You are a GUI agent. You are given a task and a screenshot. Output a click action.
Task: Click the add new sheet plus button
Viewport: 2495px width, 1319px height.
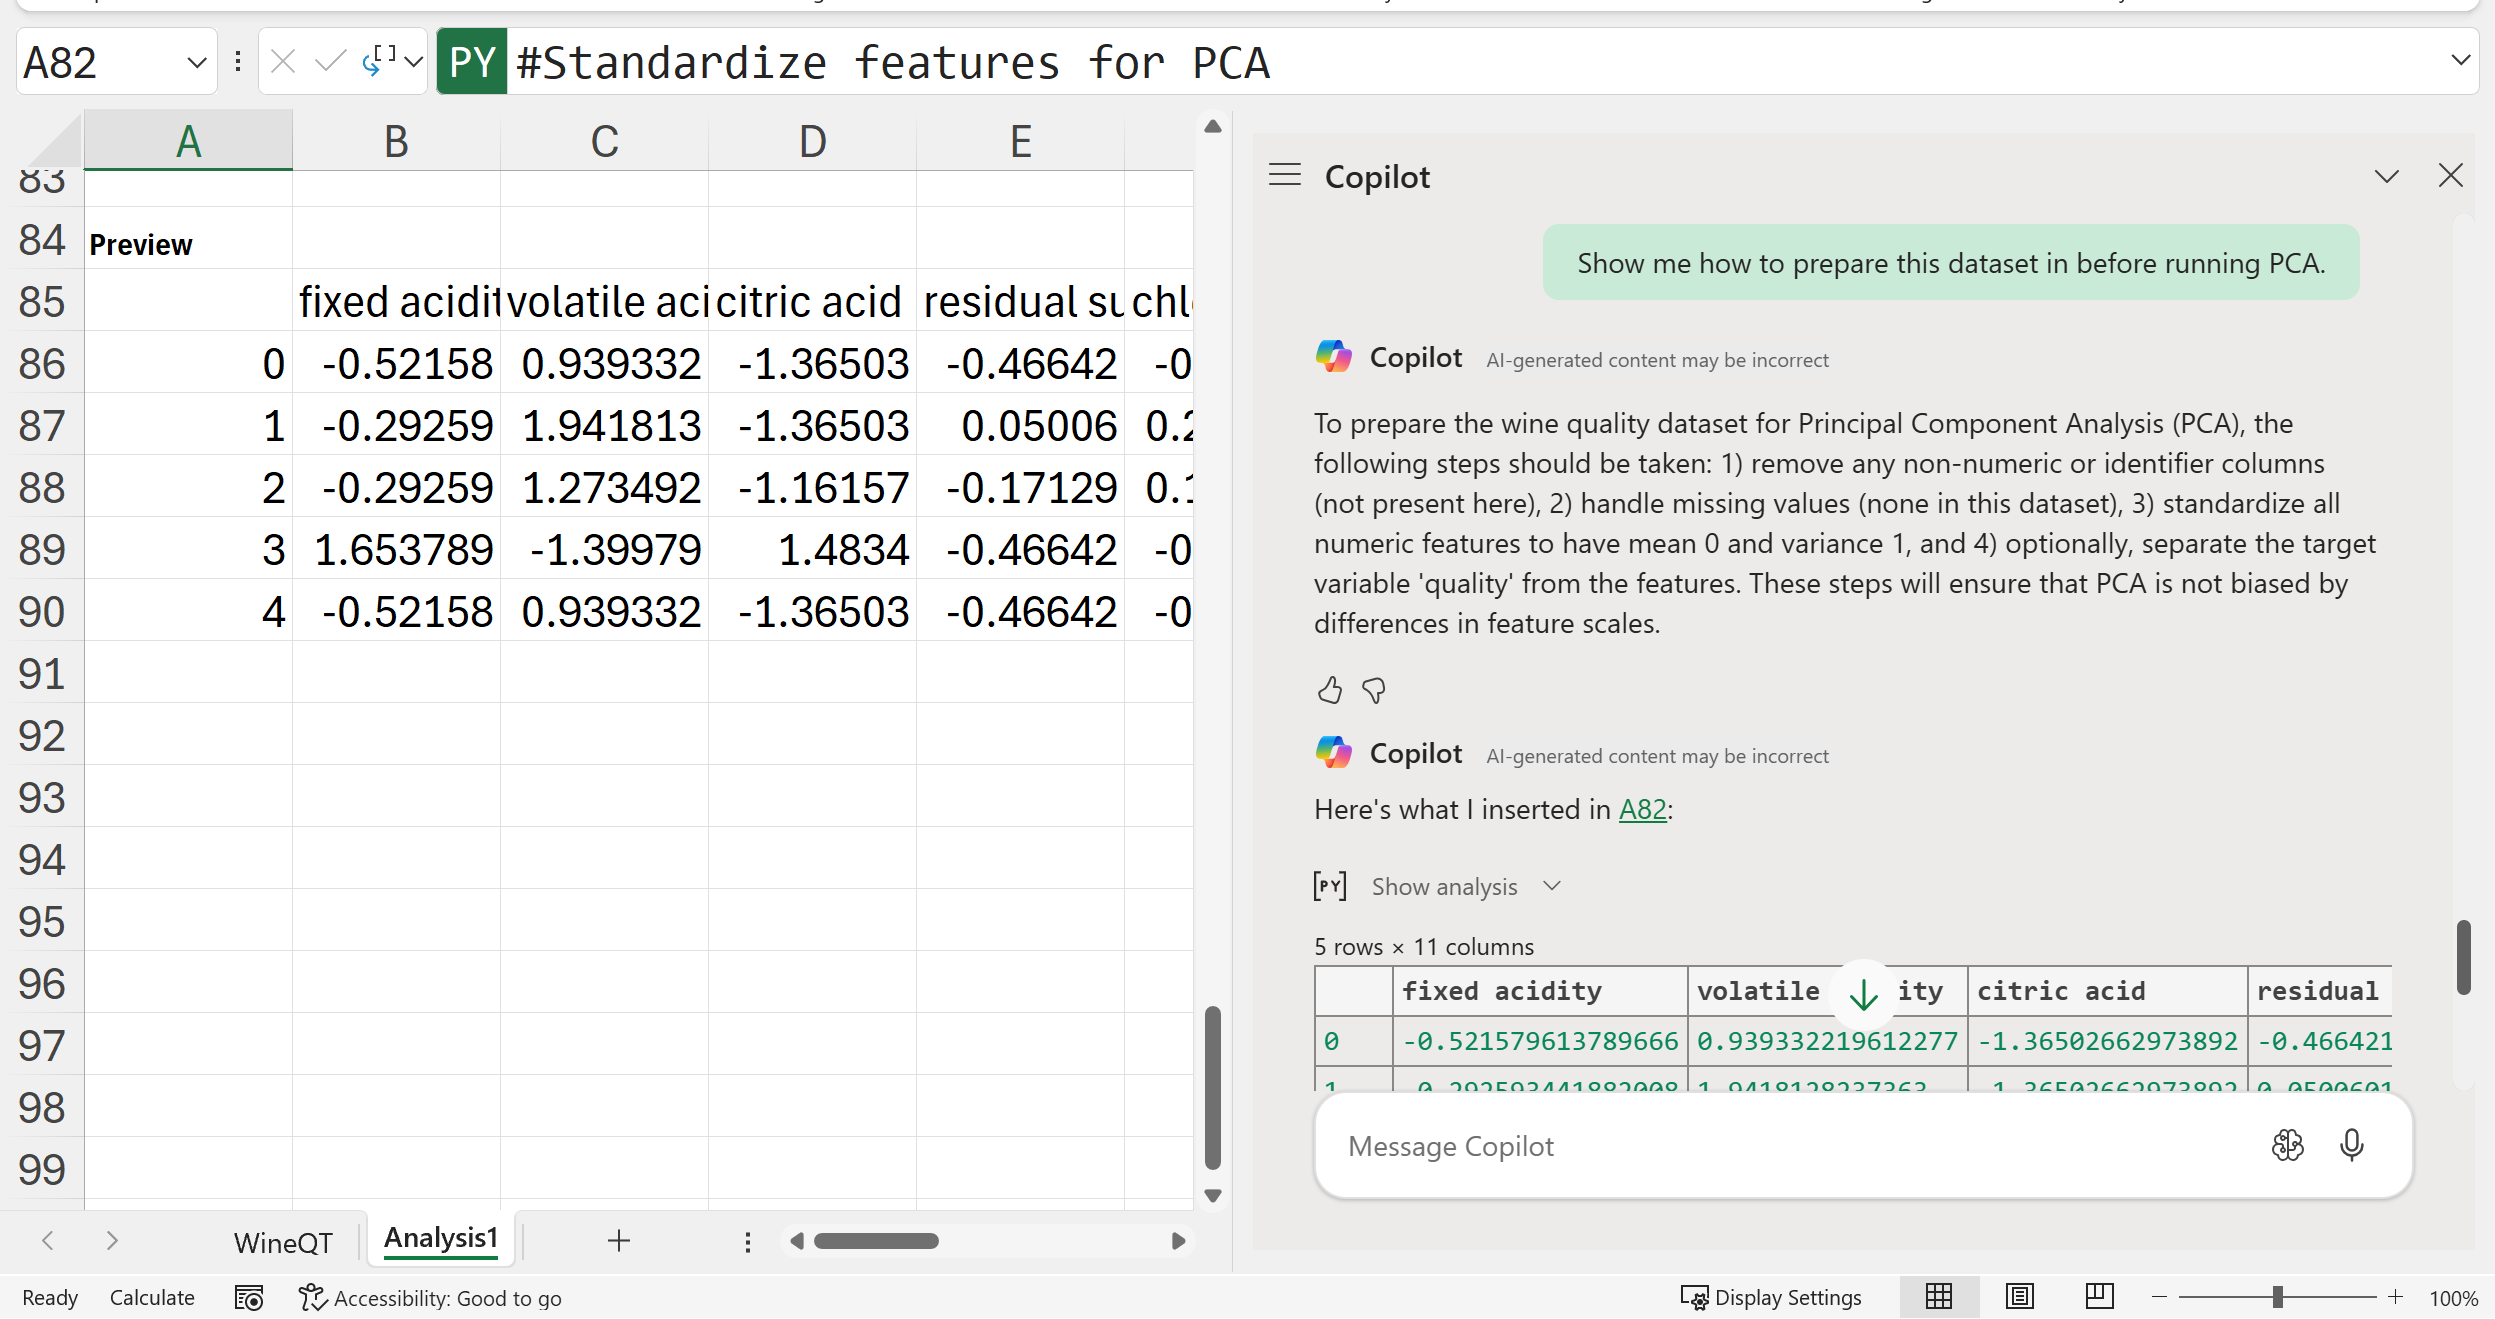point(618,1241)
